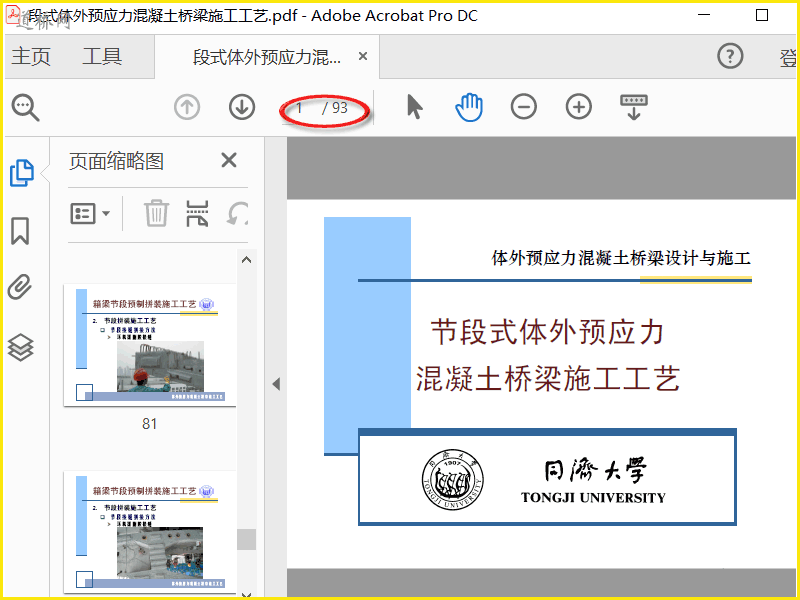800x600 pixels.
Task: Open the help question mark menu
Action: click(x=730, y=56)
